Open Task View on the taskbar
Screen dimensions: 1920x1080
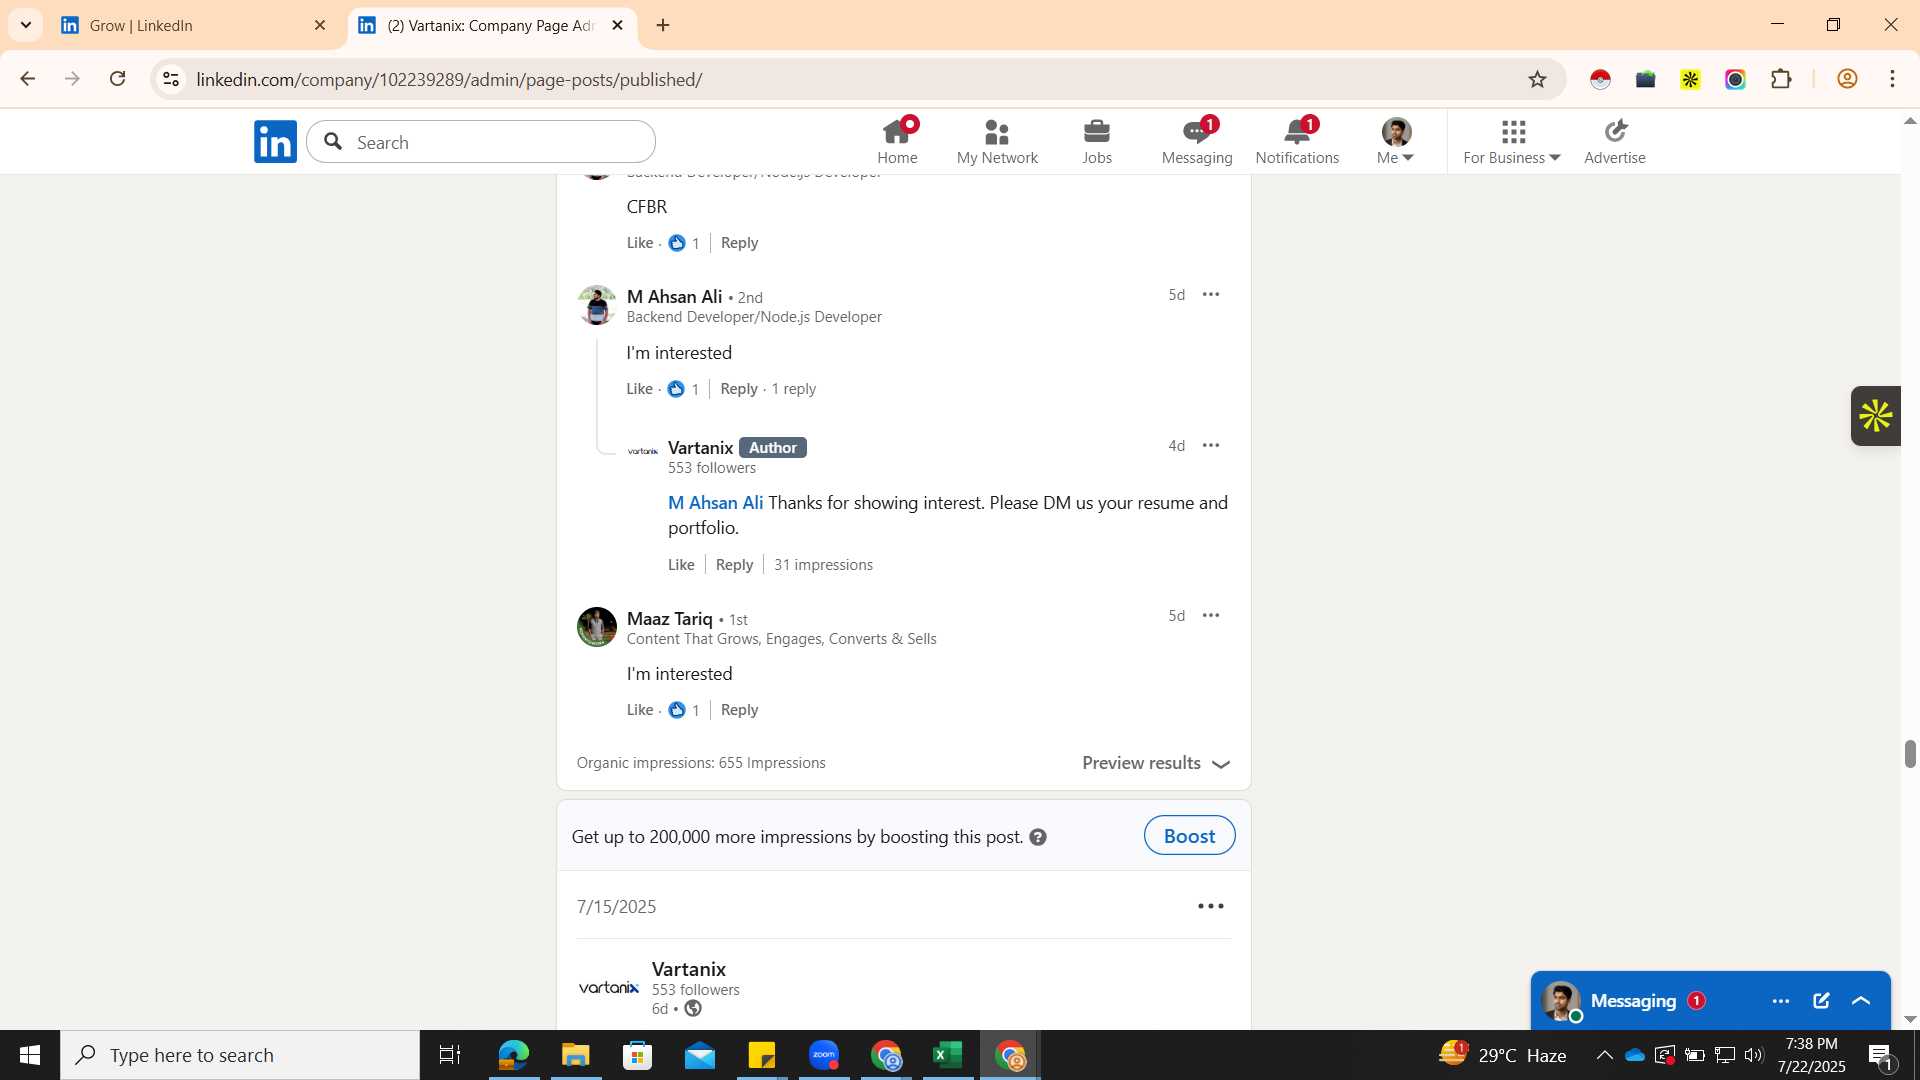(449, 1055)
